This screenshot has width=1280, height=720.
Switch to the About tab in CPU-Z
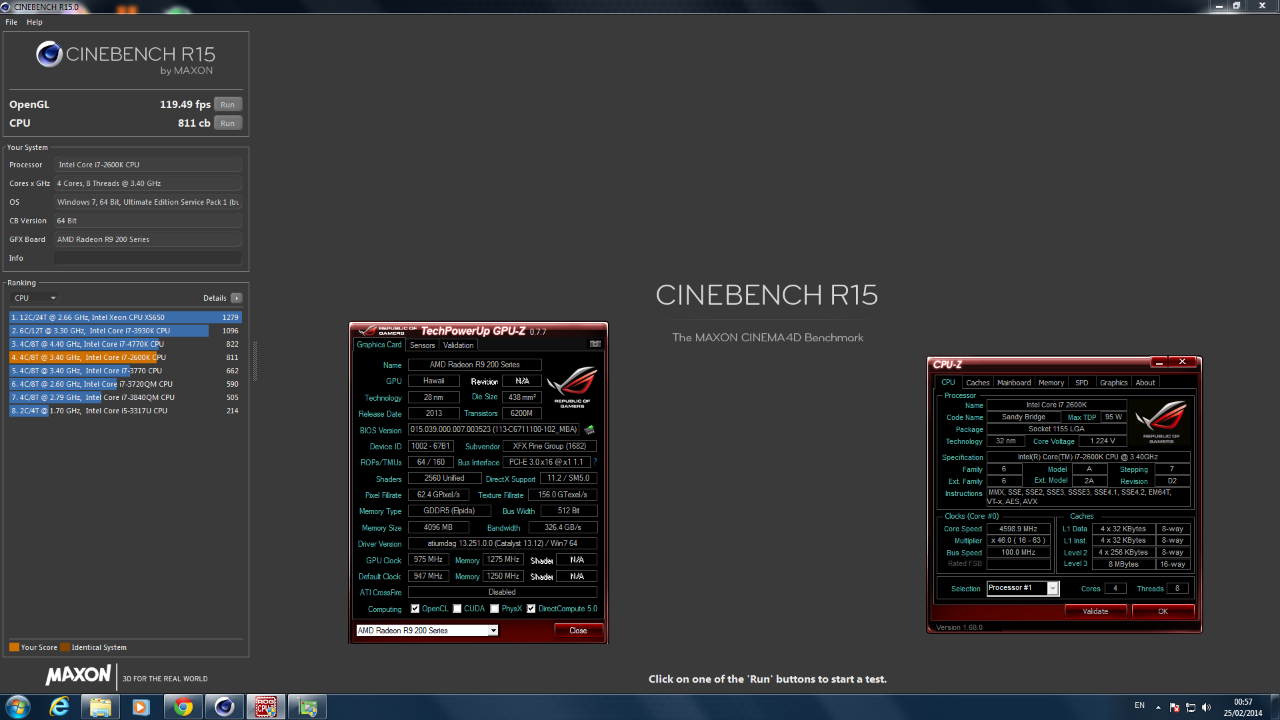click(1145, 382)
